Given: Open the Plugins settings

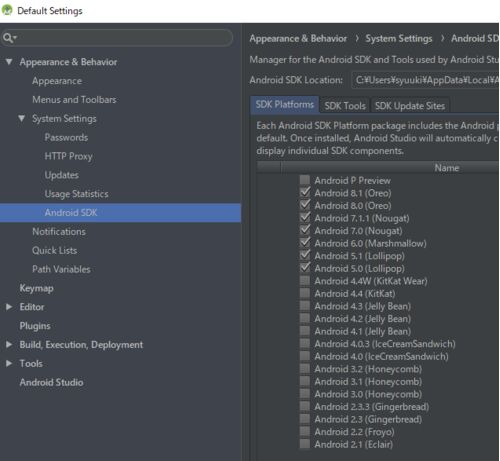Looking at the screenshot, I should 35,326.
